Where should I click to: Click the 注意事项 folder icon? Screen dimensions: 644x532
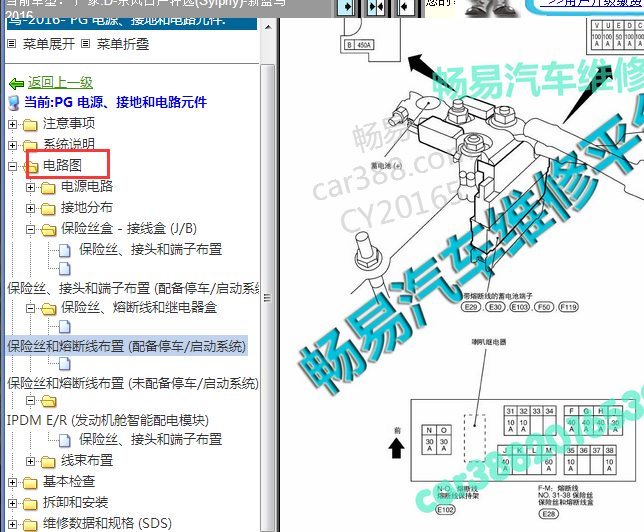[30, 124]
